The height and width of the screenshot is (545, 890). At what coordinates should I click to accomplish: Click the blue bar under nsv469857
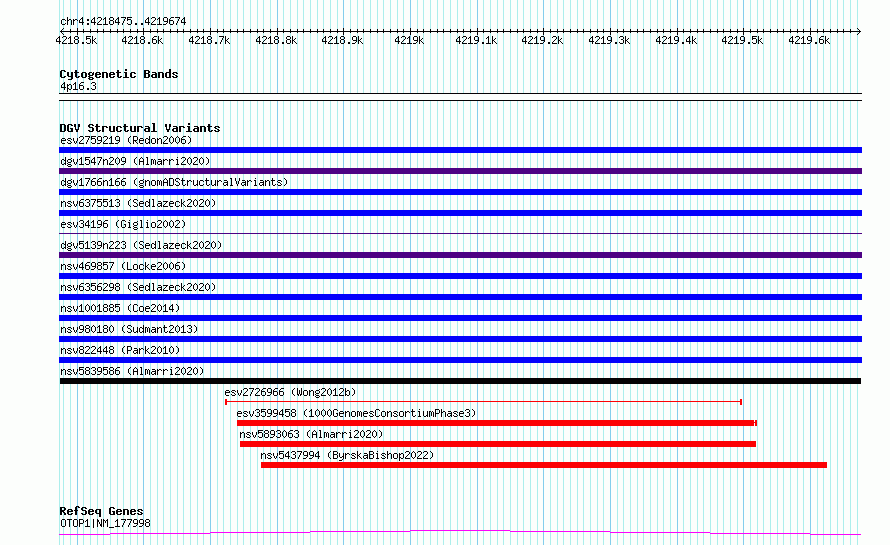pyautogui.click(x=460, y=276)
